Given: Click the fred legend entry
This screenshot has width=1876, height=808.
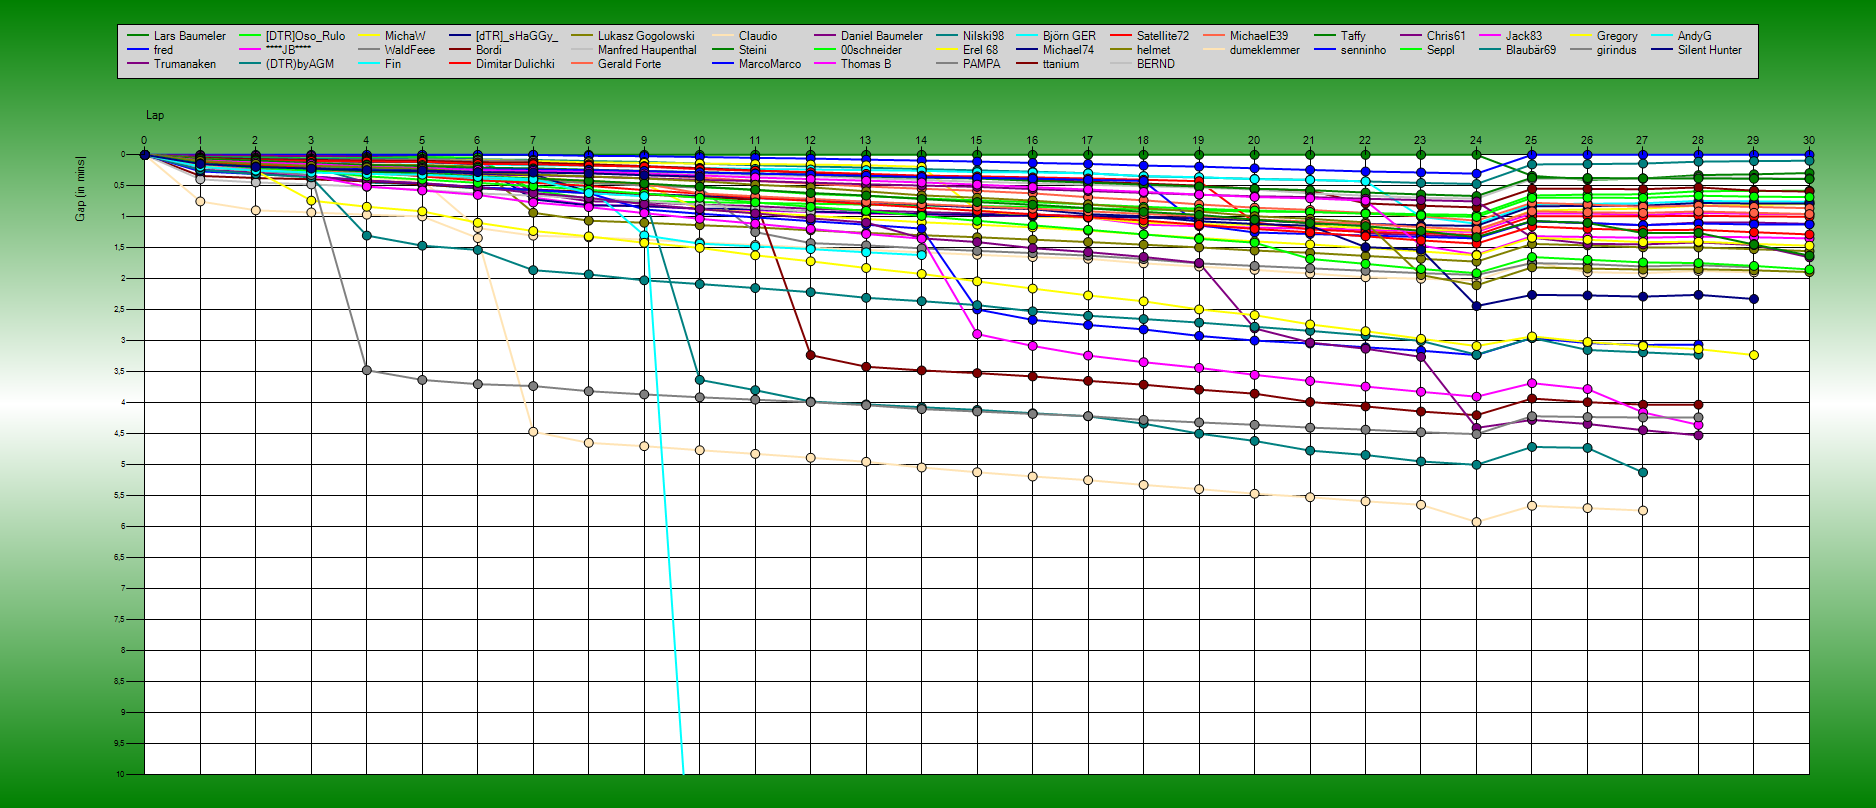Looking at the screenshot, I should pos(163,50).
